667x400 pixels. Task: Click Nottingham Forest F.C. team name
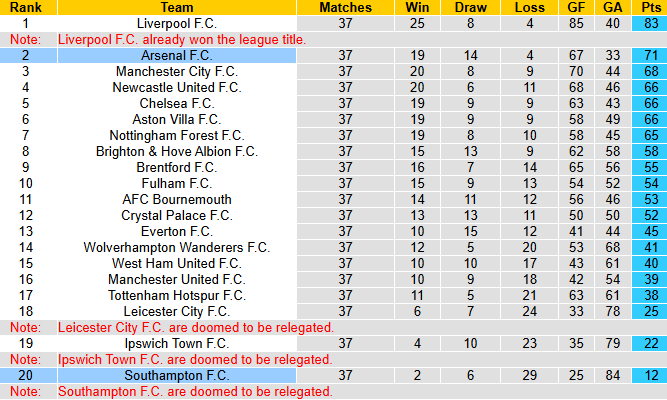tap(176, 136)
